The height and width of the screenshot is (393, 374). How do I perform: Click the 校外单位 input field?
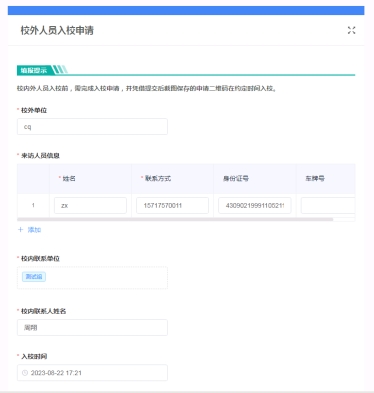click(x=92, y=127)
